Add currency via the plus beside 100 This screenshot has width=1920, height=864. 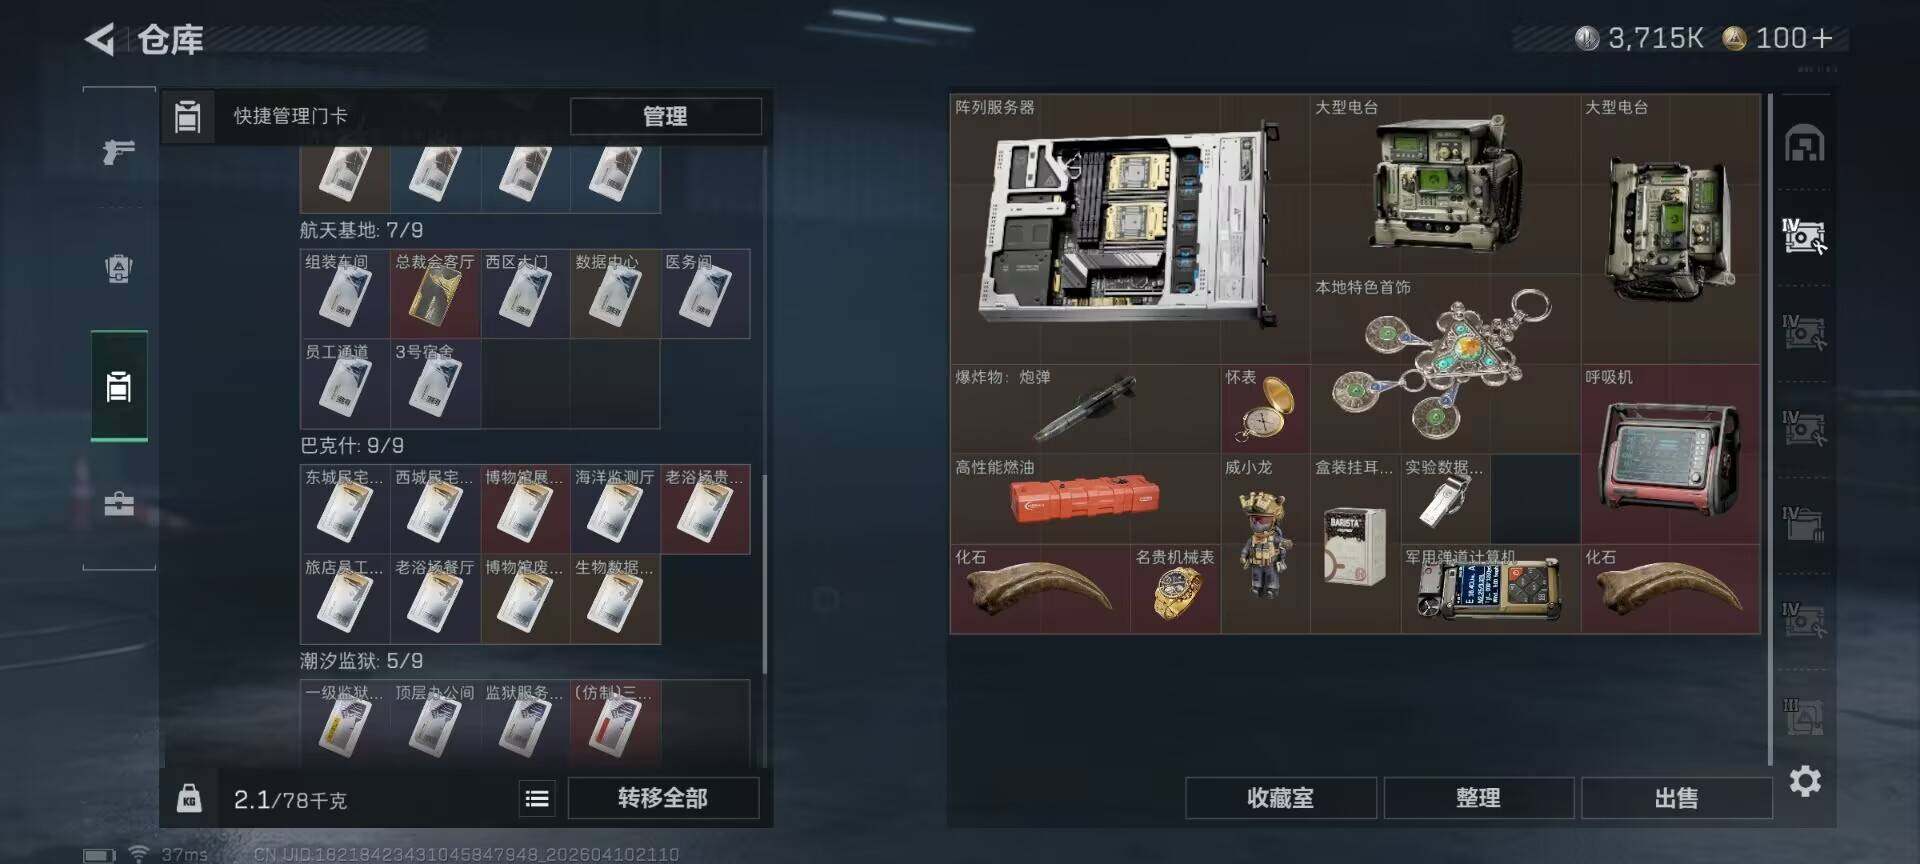coord(1822,38)
